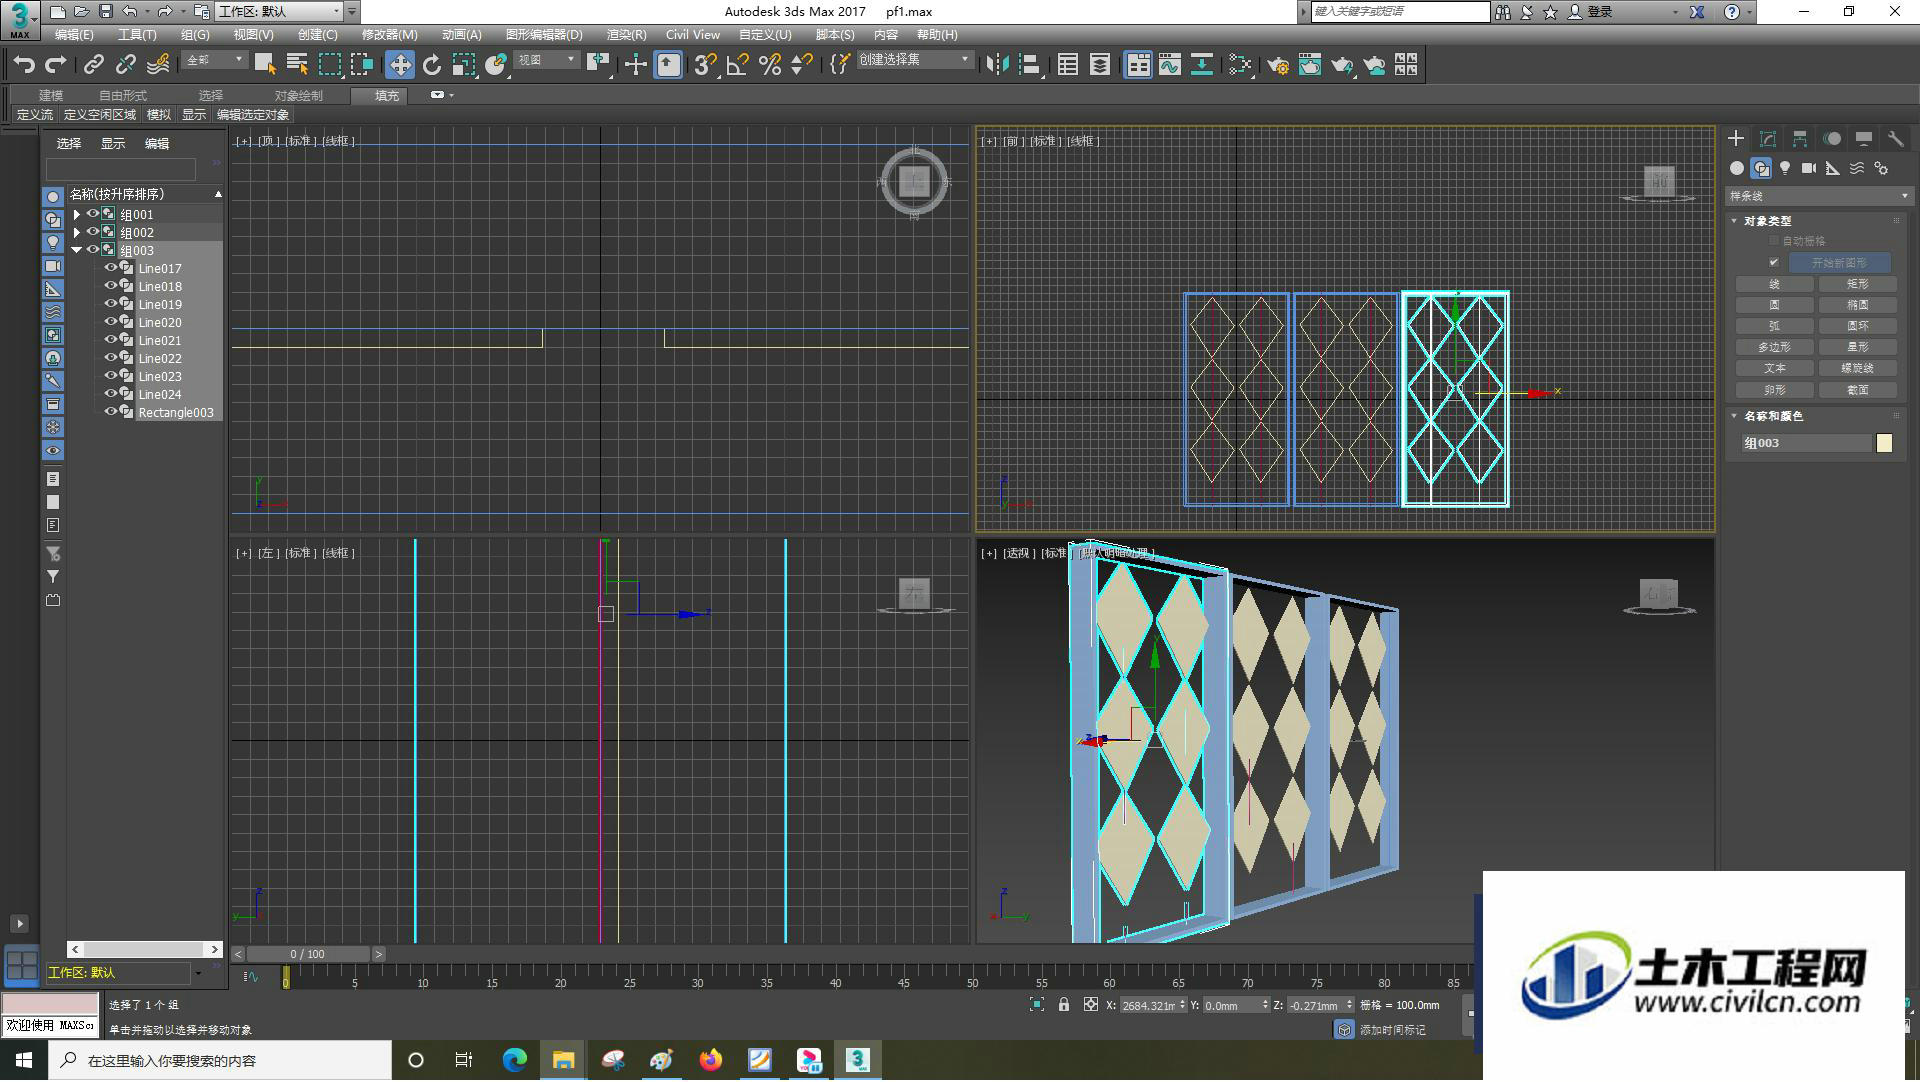Hide Line017 using its eye icon
This screenshot has width=1920, height=1082.
tap(111, 268)
